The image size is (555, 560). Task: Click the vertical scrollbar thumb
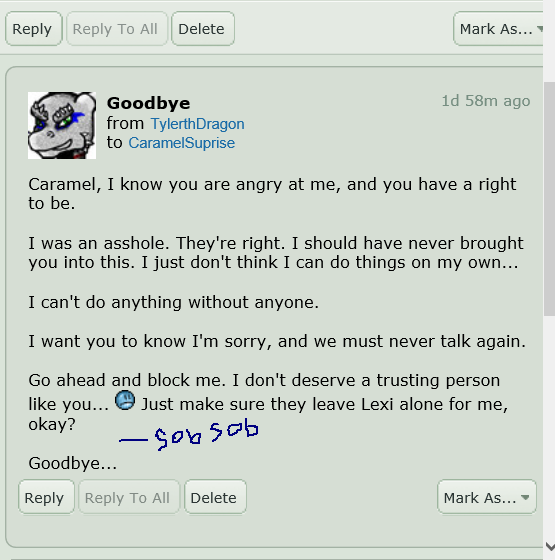click(549, 199)
